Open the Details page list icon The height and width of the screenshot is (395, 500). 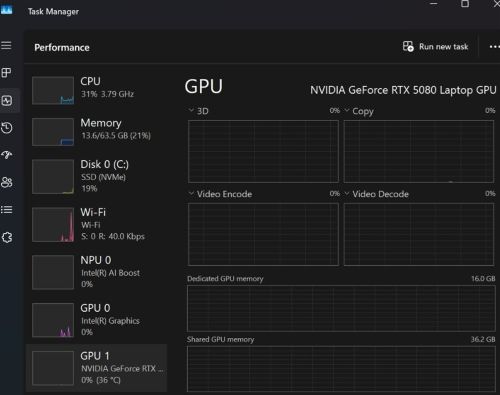(7, 210)
